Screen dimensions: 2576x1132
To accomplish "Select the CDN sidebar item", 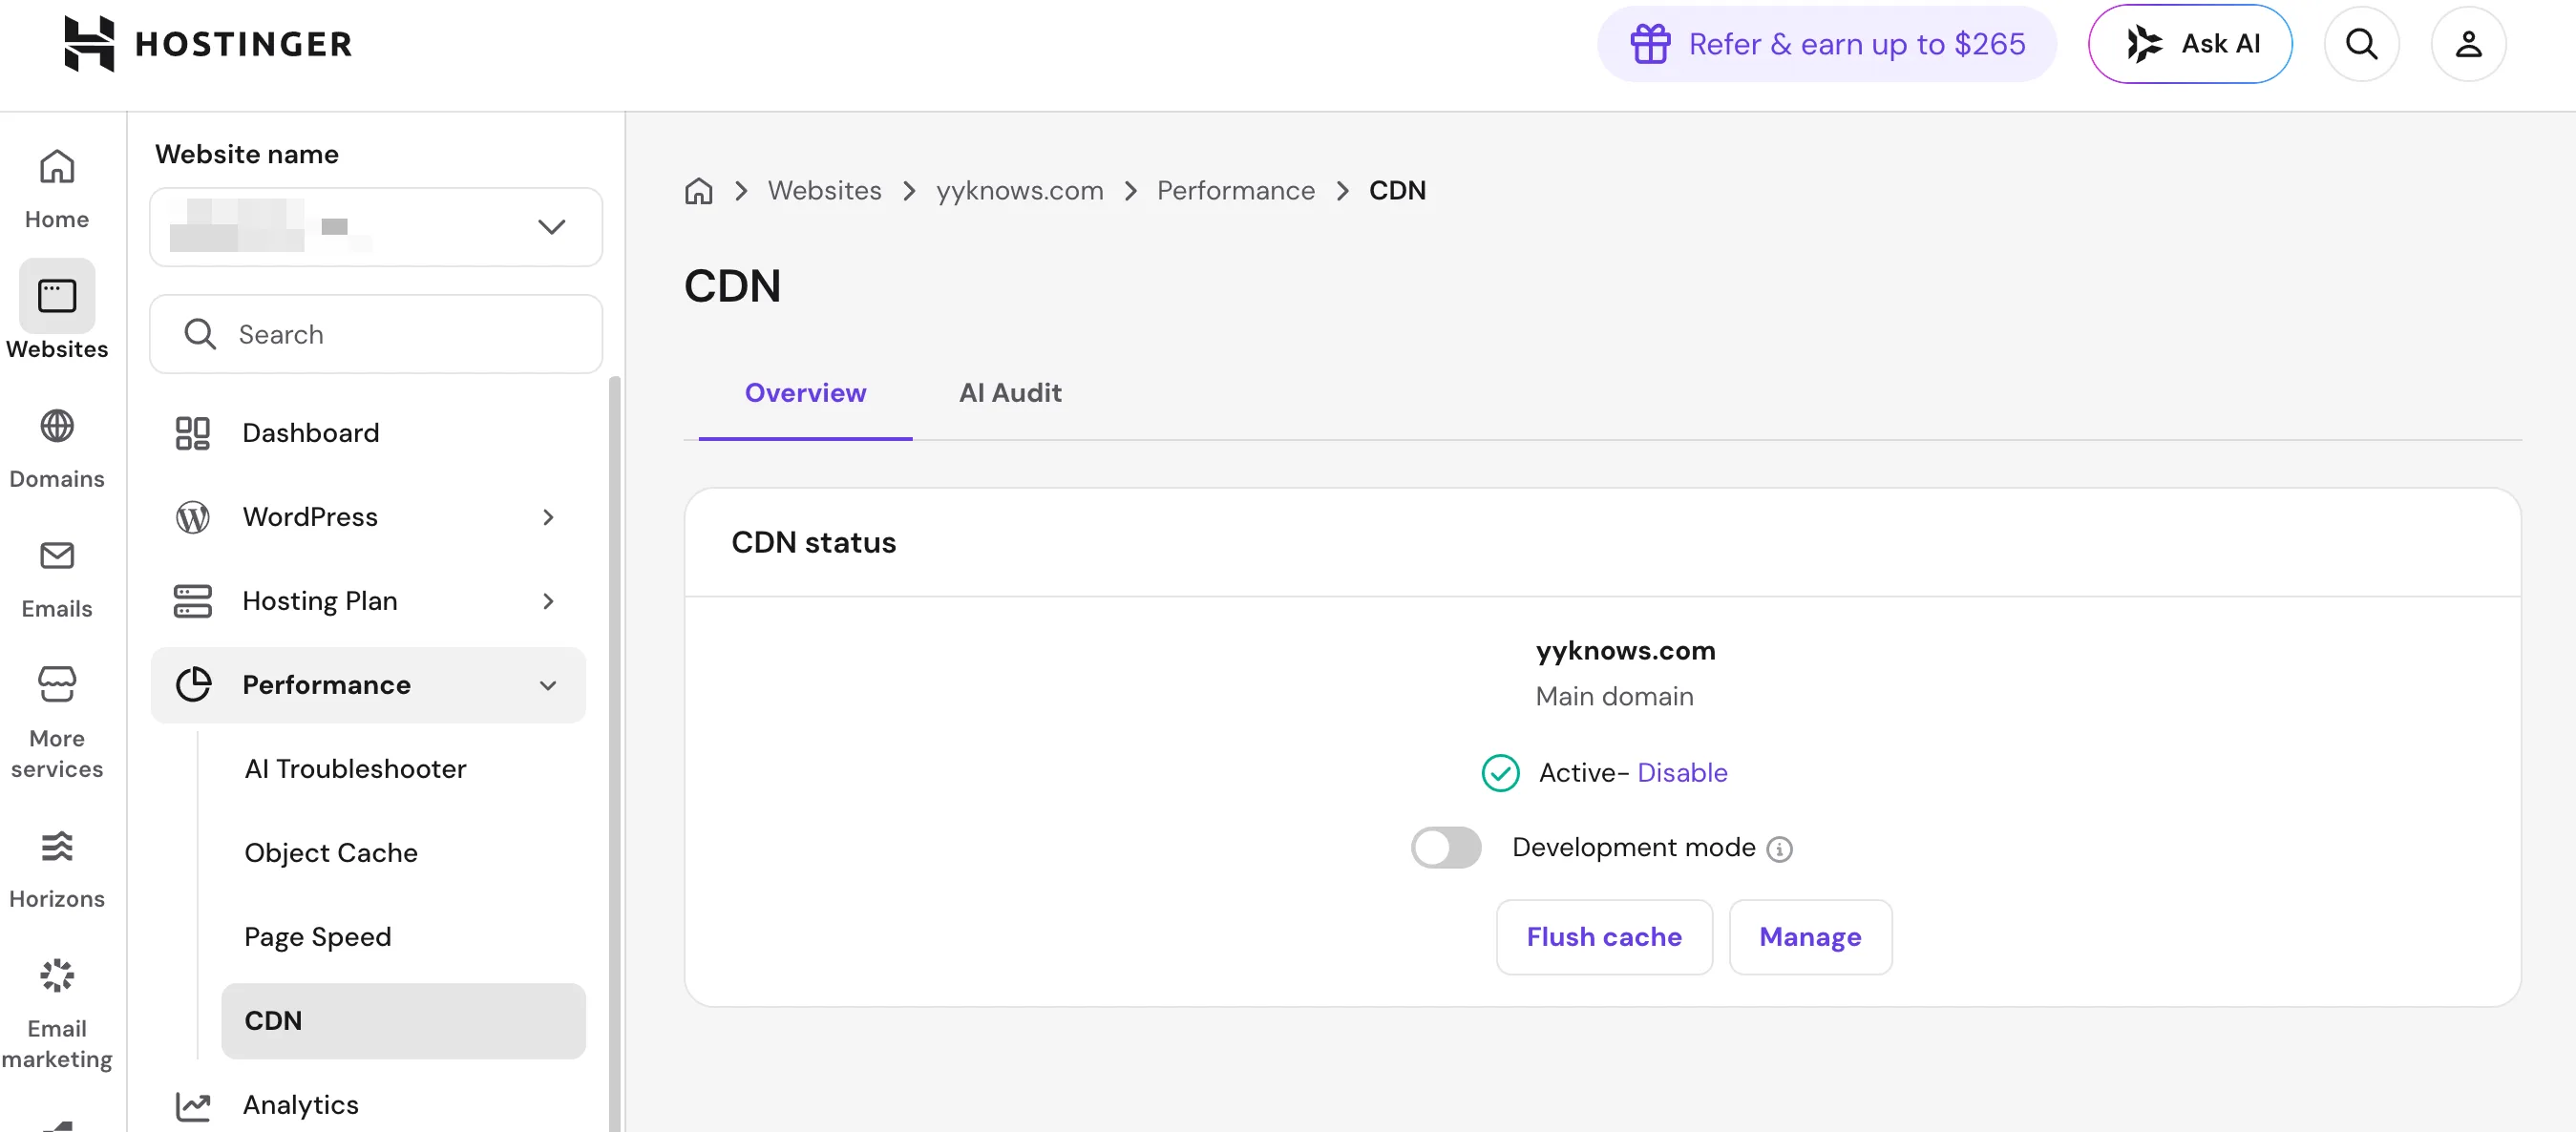I will click(403, 1021).
